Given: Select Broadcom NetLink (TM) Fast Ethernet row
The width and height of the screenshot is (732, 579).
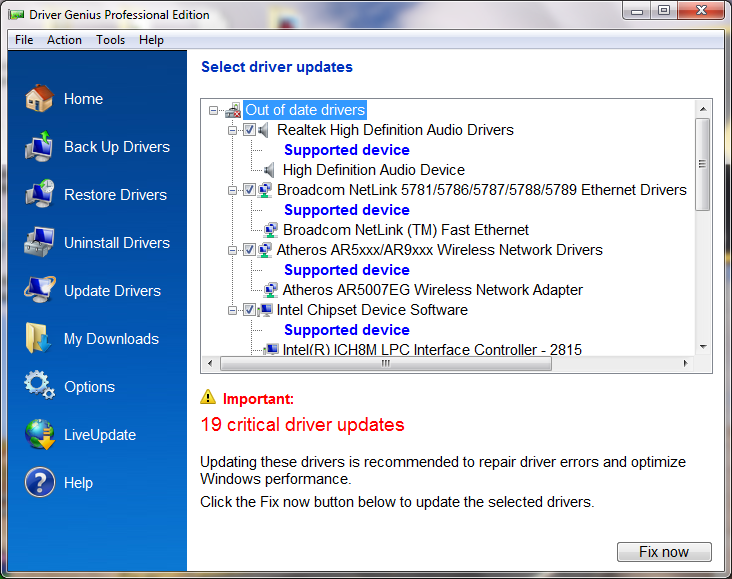Looking at the screenshot, I should [405, 230].
